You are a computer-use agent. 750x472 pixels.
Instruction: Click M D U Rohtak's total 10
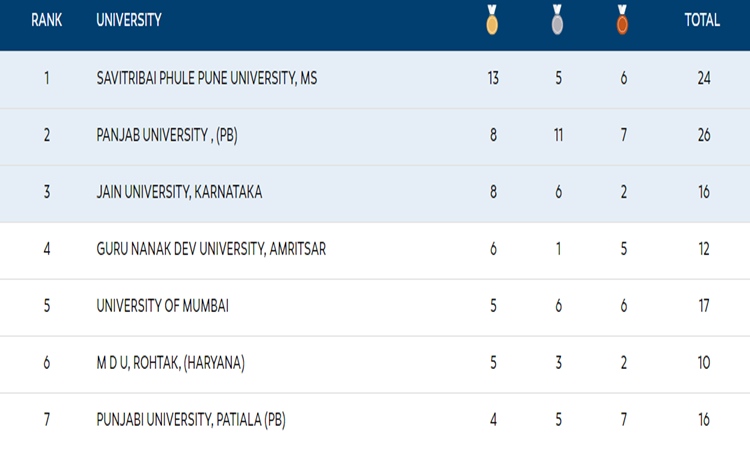(704, 363)
